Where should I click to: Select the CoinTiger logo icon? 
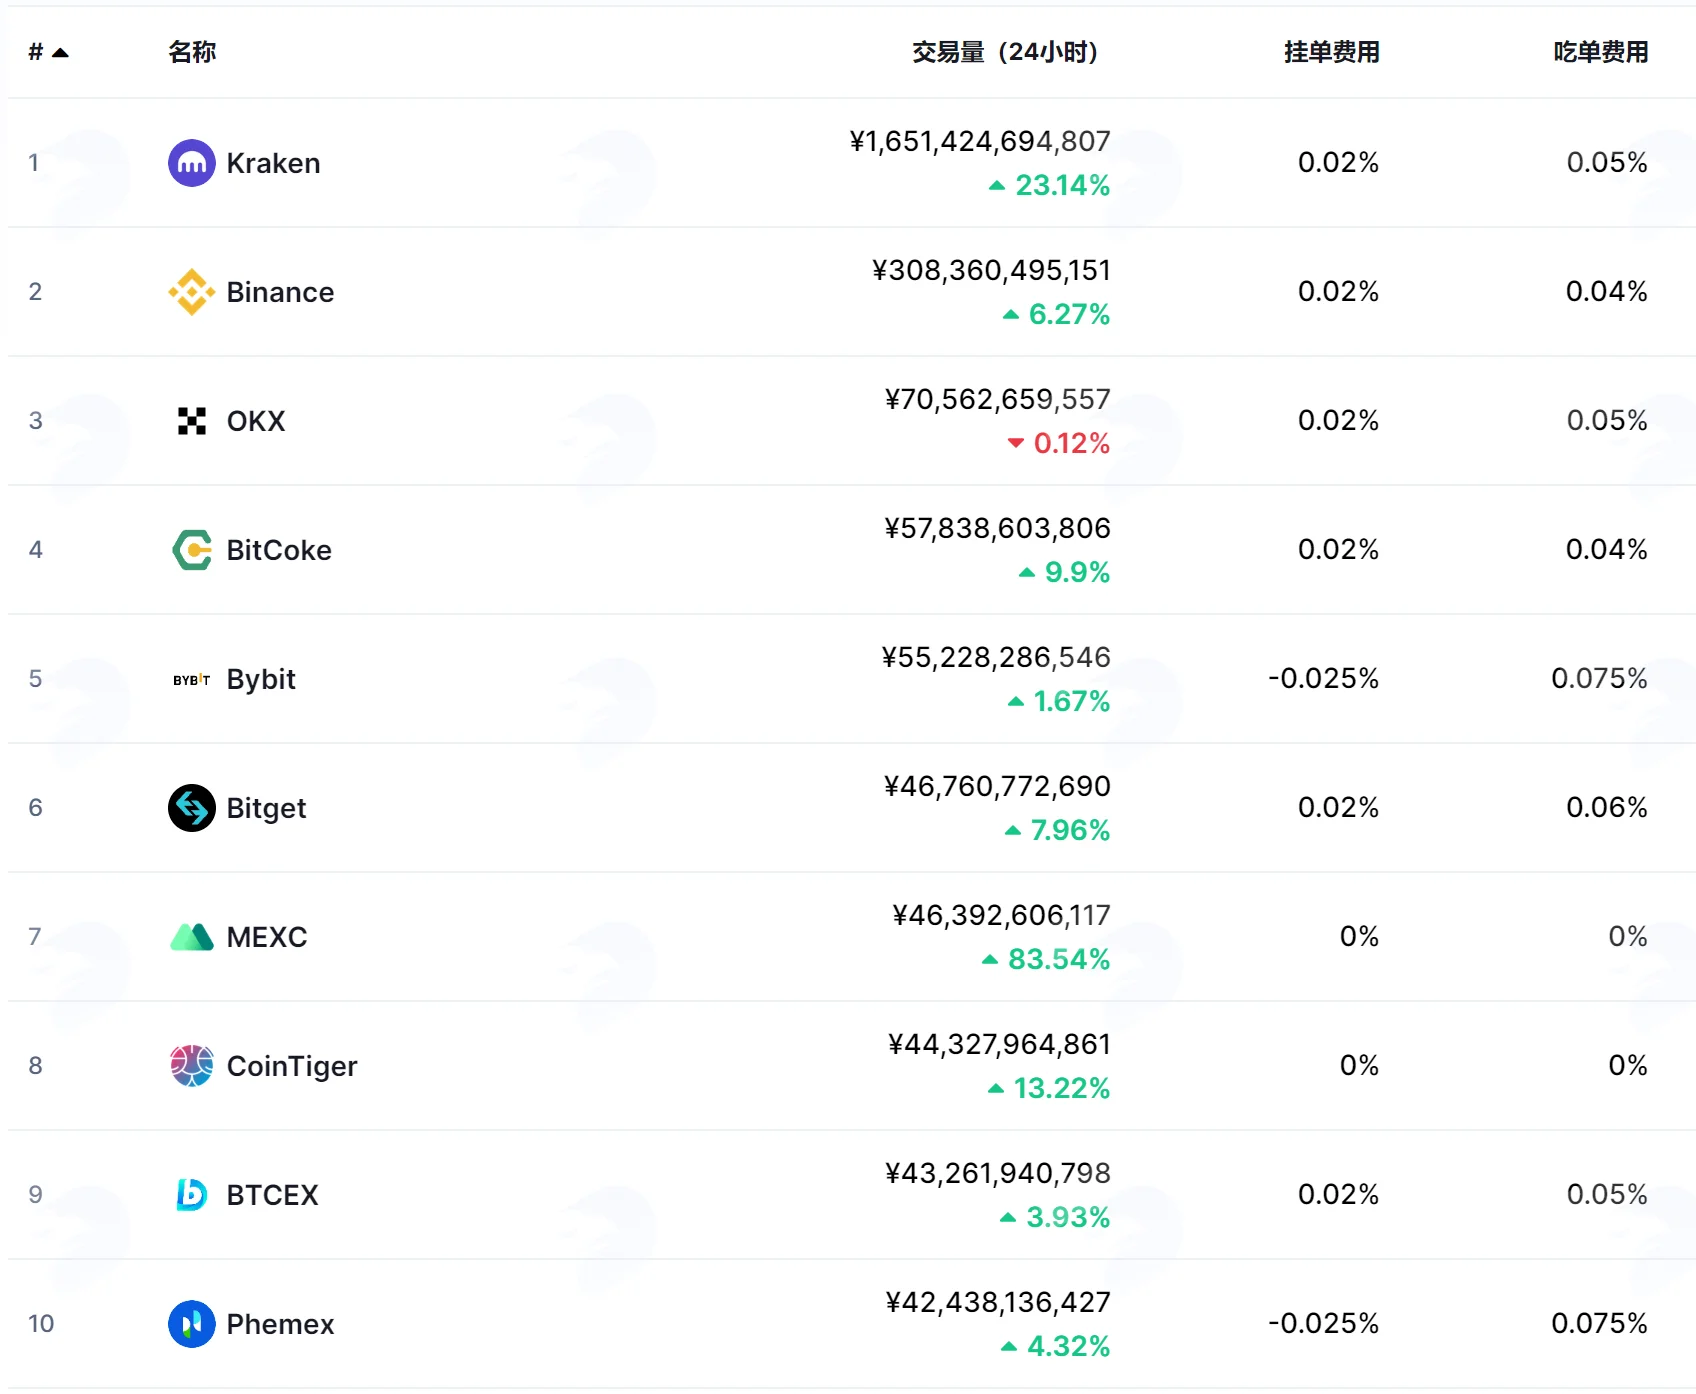pyautogui.click(x=192, y=1066)
